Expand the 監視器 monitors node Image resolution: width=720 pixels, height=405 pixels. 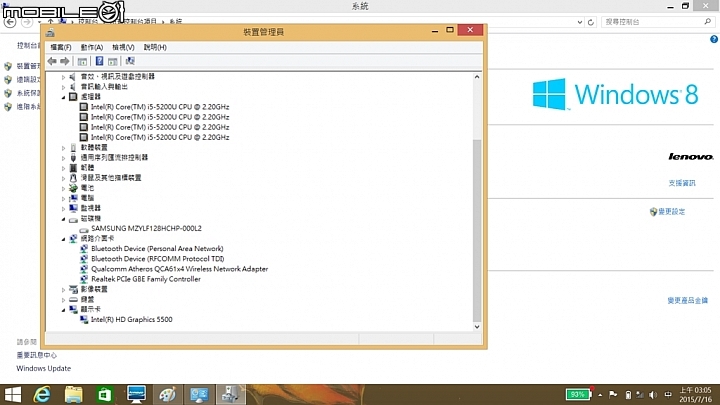pyautogui.click(x=63, y=208)
